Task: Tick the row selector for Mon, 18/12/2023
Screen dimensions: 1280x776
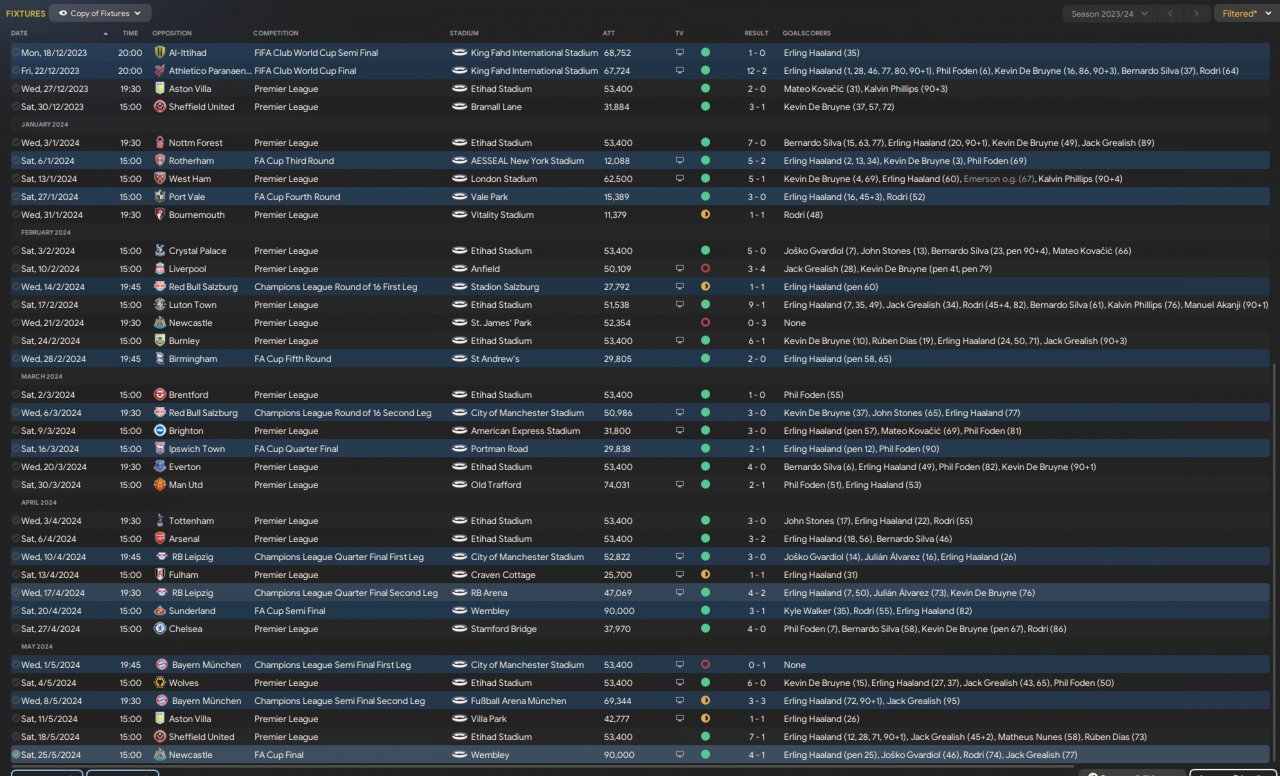Action: pos(15,52)
